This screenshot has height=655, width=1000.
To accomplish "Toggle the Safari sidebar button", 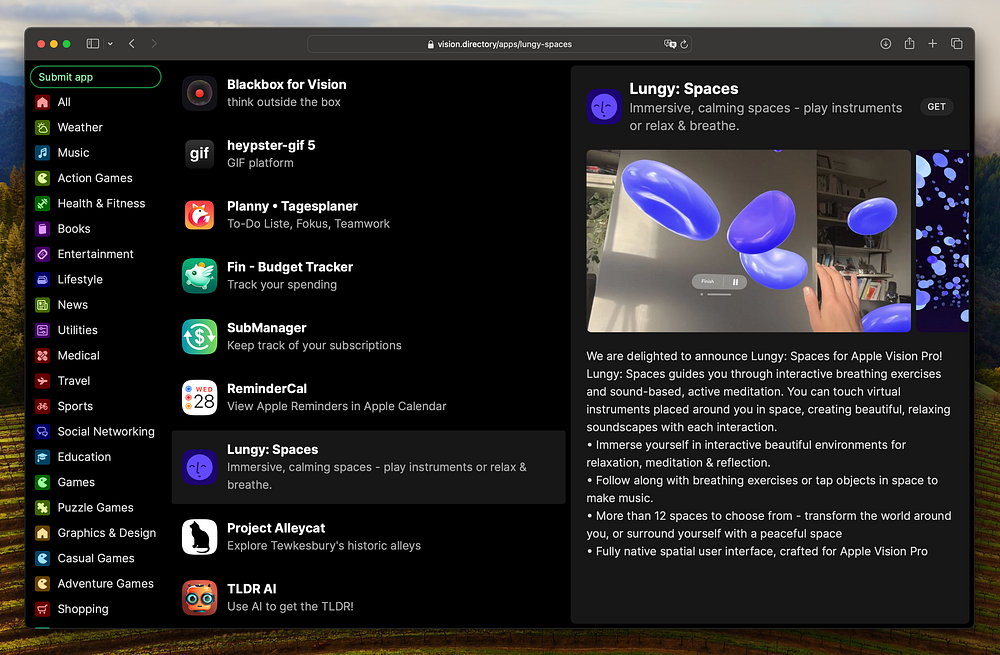I will pyautogui.click(x=93, y=44).
